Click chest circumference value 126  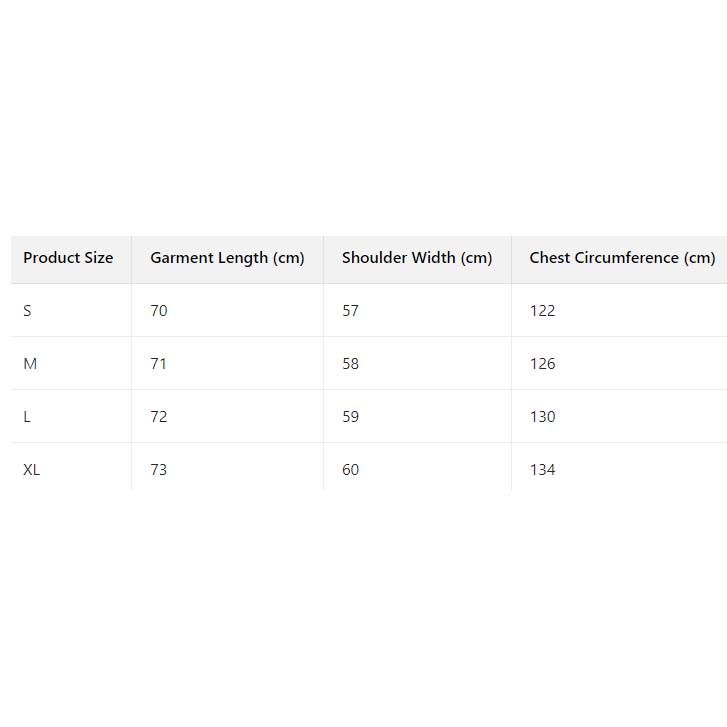pyautogui.click(x=542, y=364)
